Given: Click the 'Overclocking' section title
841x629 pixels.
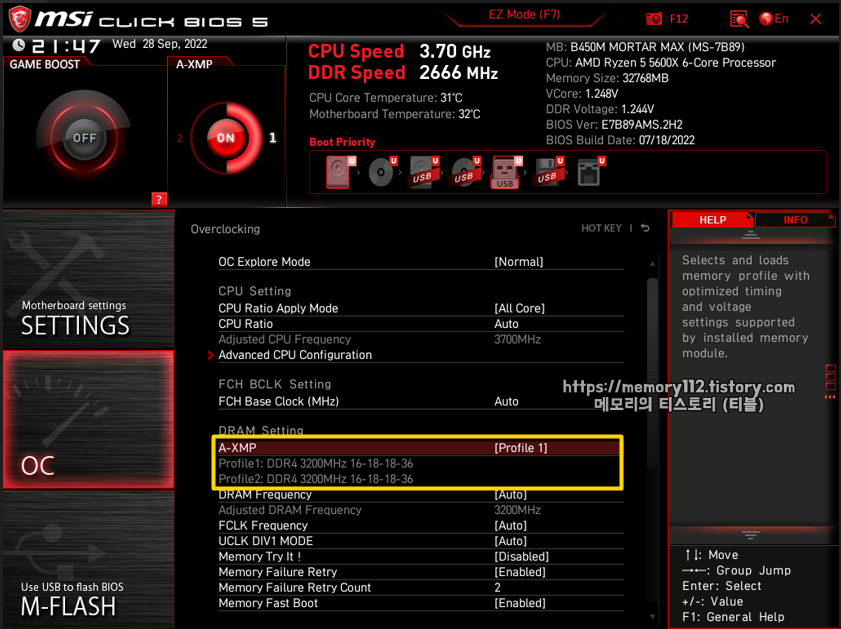Looking at the screenshot, I should [225, 229].
